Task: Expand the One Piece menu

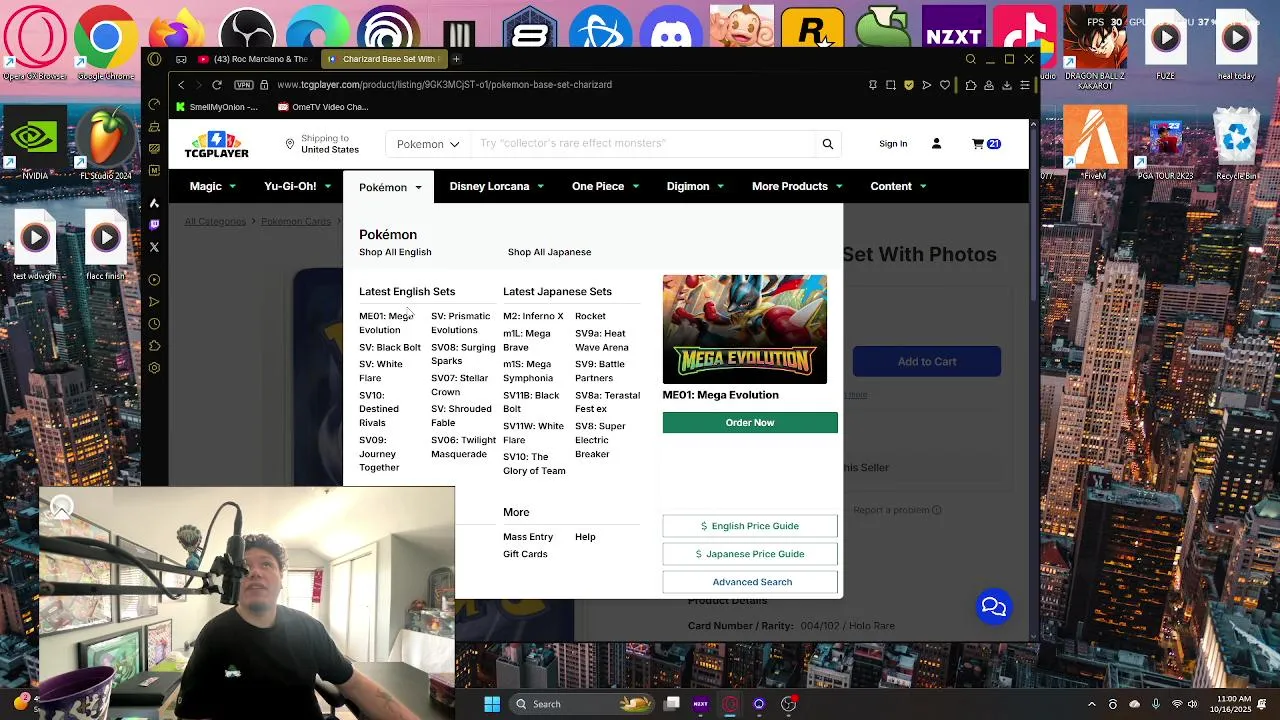Action: tap(605, 186)
